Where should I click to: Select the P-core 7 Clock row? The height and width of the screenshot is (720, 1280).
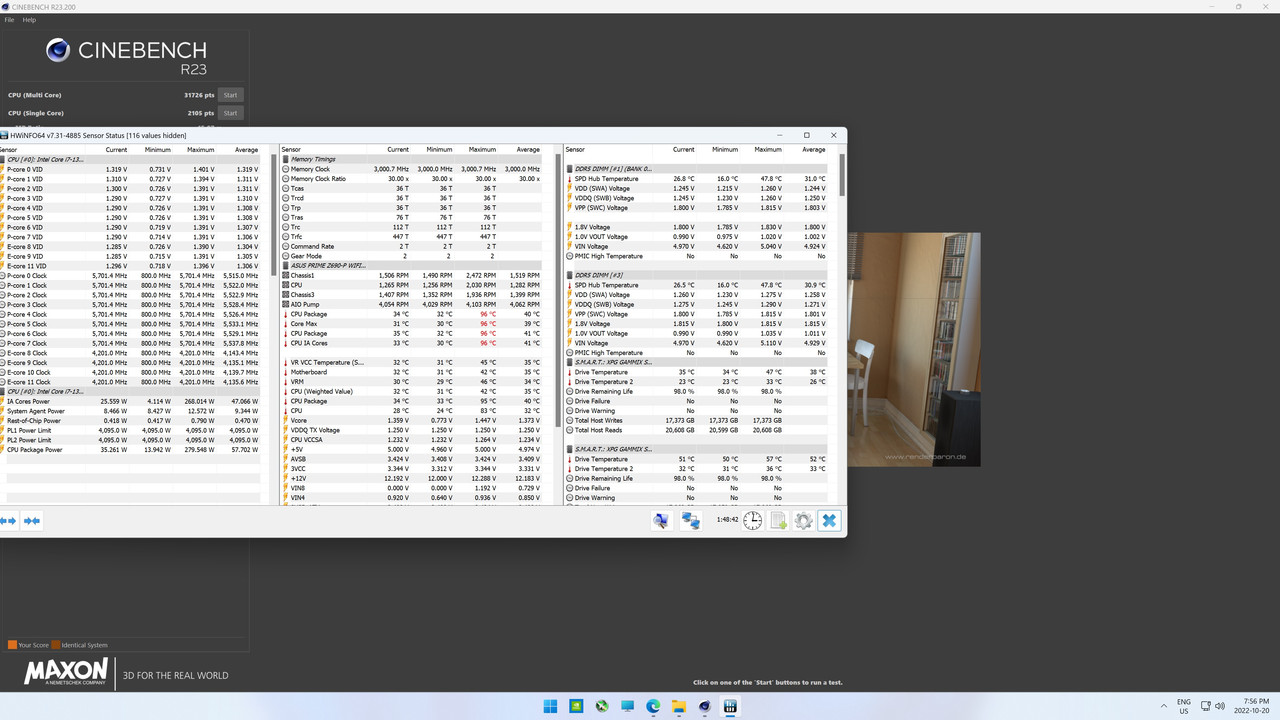coord(130,343)
